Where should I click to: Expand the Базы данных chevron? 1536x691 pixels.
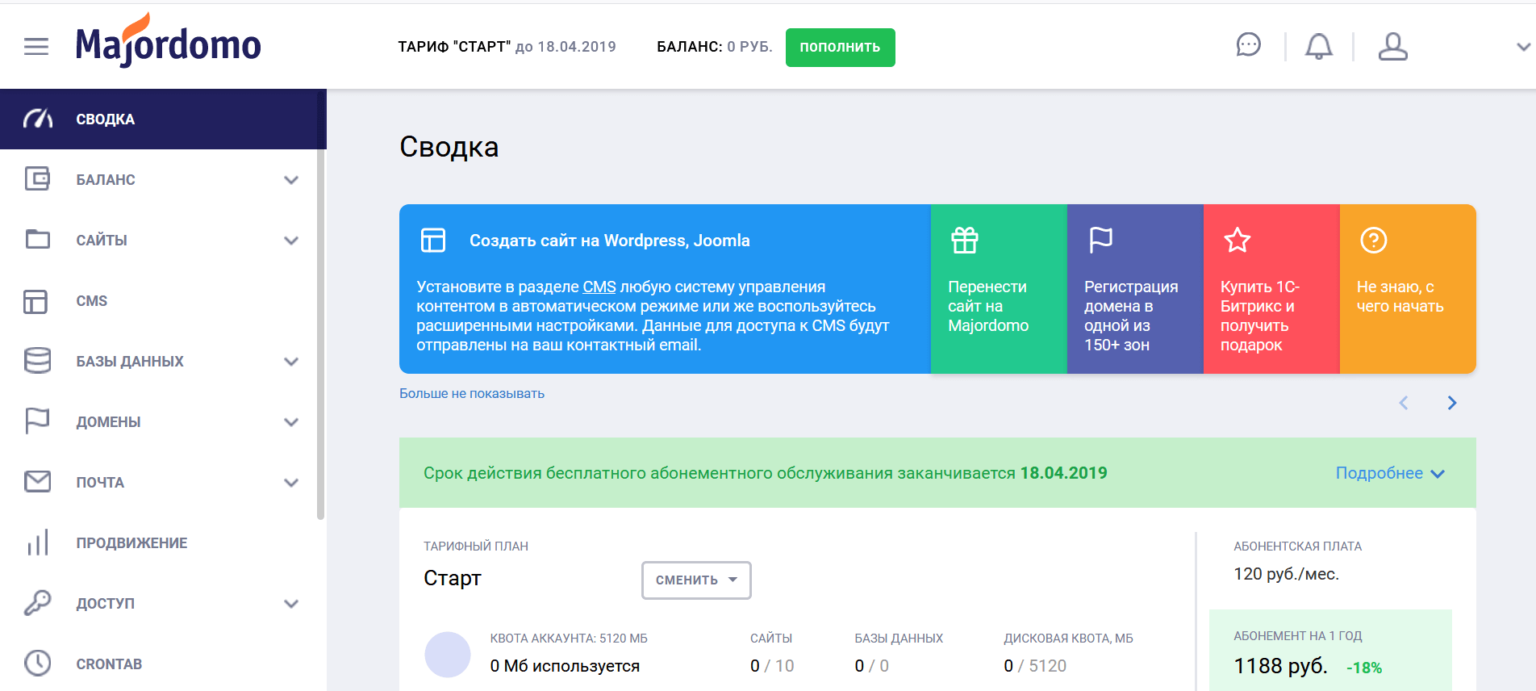(291, 362)
